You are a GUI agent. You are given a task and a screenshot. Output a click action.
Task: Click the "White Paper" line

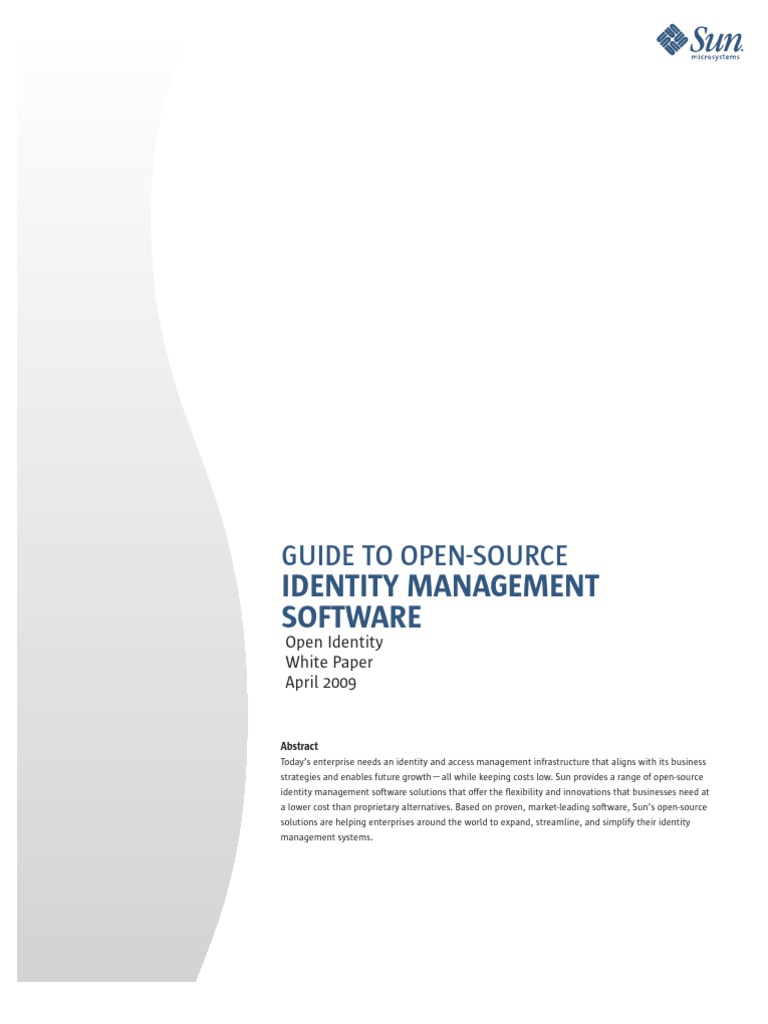[x=329, y=662]
